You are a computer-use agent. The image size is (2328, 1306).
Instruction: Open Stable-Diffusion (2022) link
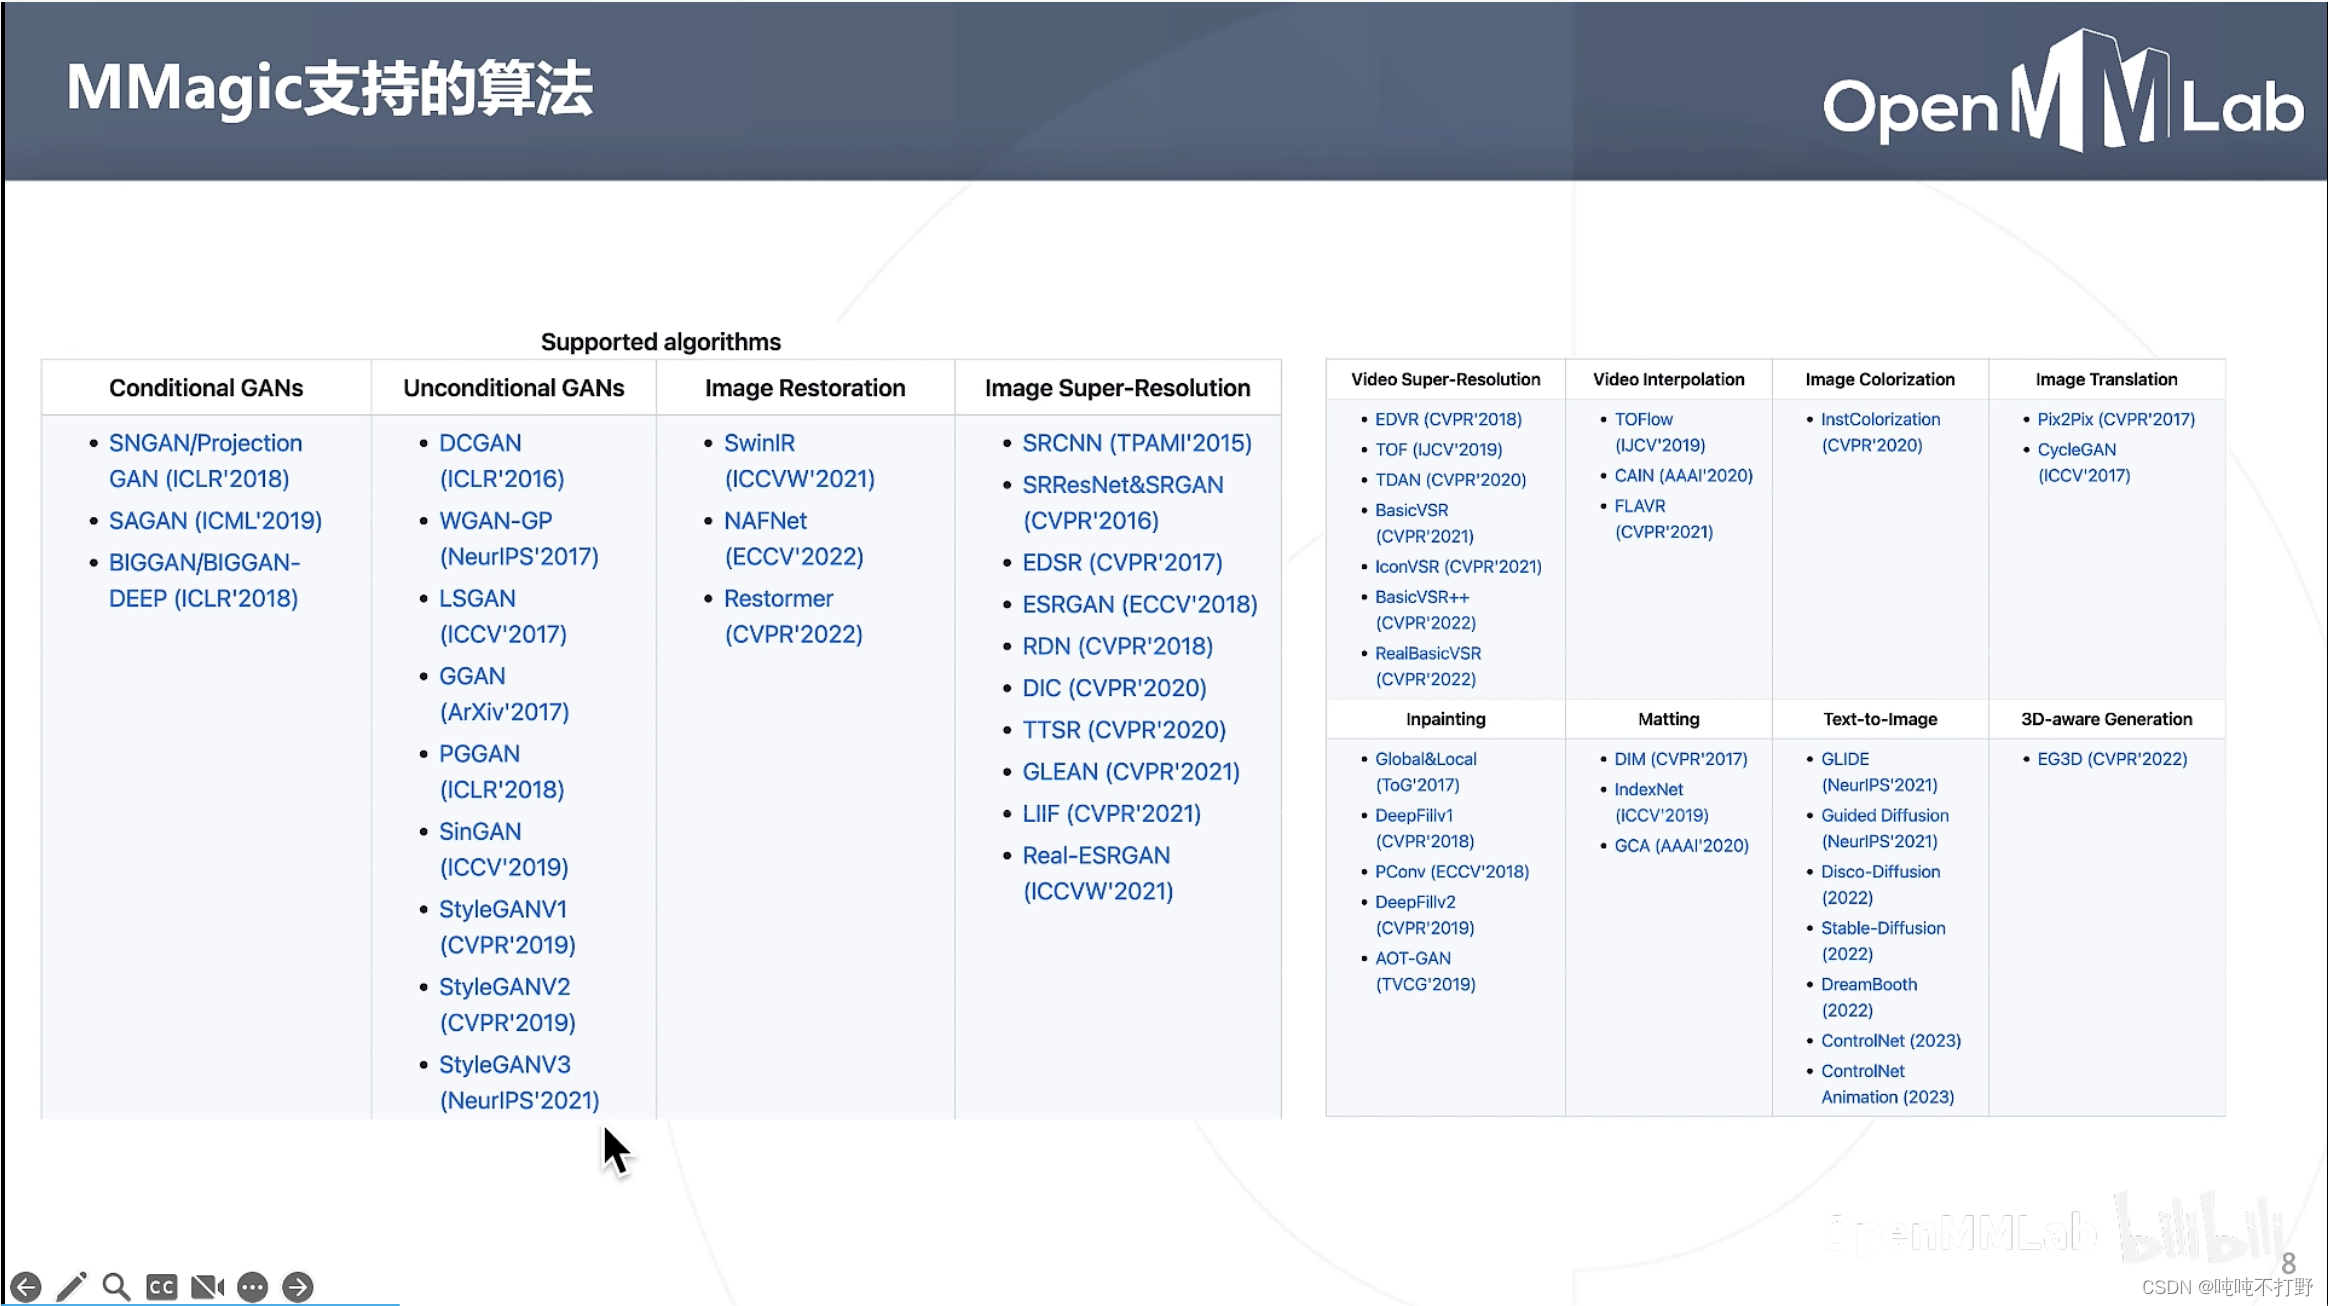pos(1883,941)
